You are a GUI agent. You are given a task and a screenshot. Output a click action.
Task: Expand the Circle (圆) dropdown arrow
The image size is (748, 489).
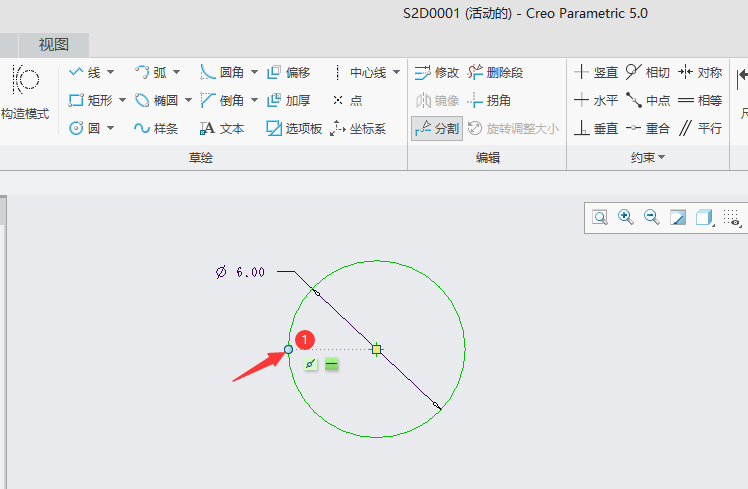tap(110, 128)
